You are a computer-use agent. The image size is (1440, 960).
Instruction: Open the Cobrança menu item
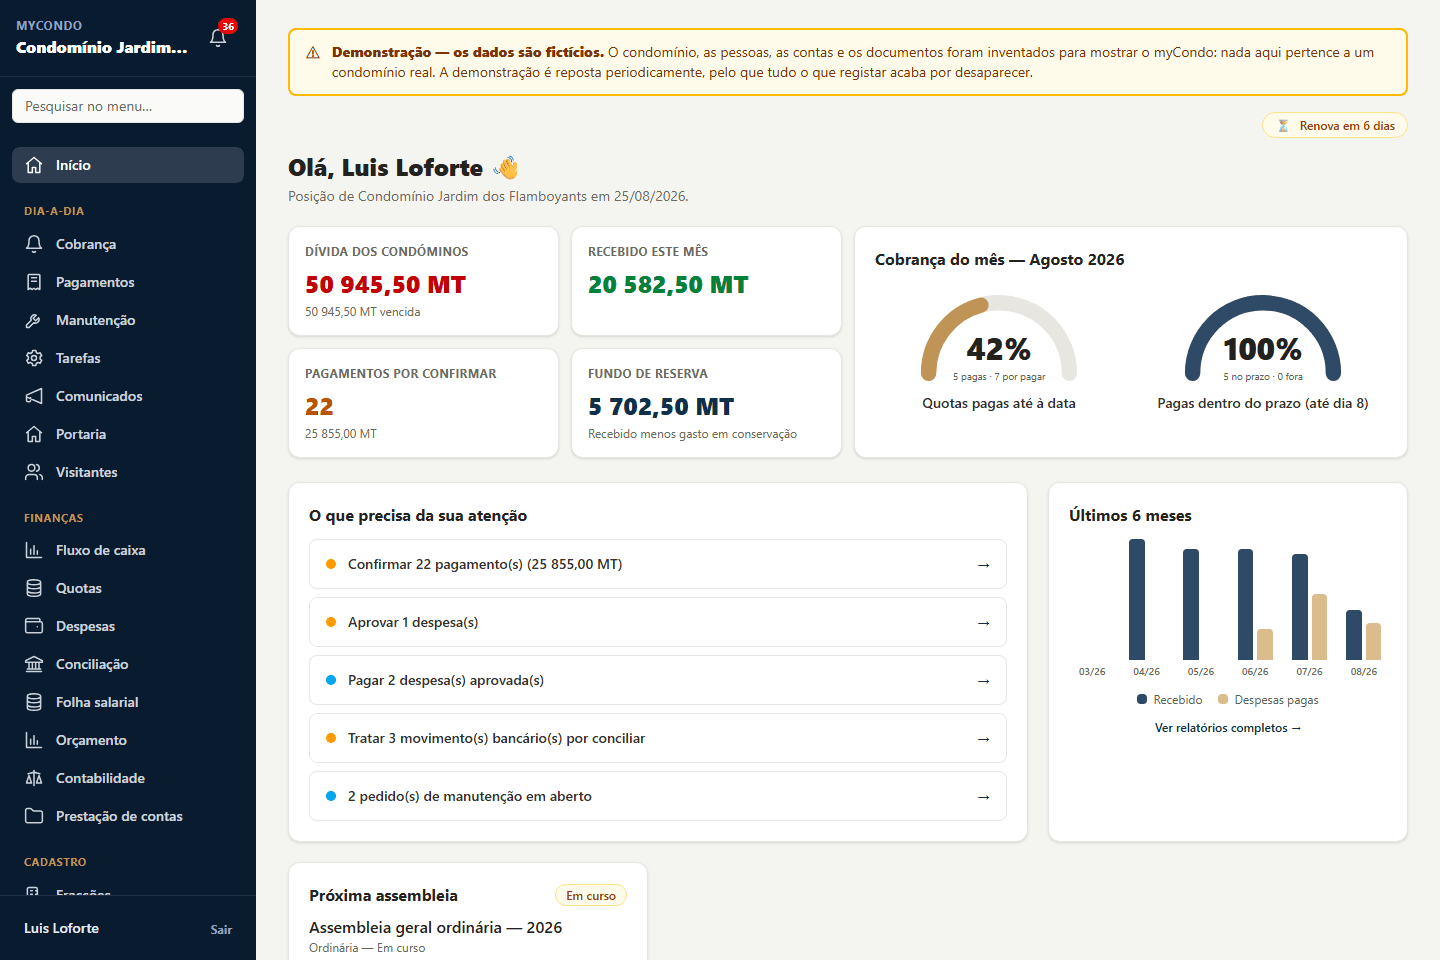(128, 244)
